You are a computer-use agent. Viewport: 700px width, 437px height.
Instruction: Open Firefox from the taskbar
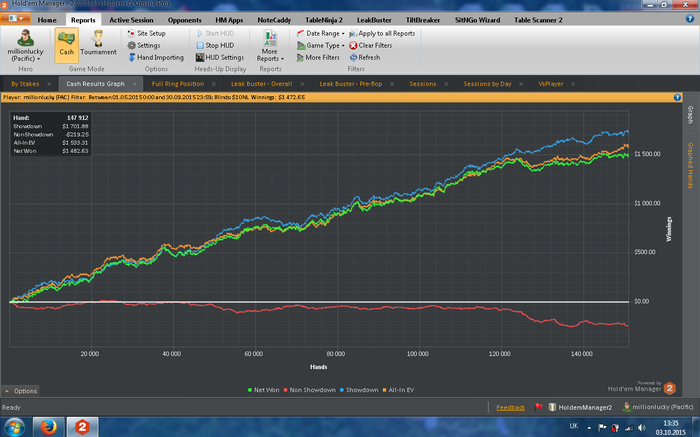pyautogui.click(x=49, y=427)
